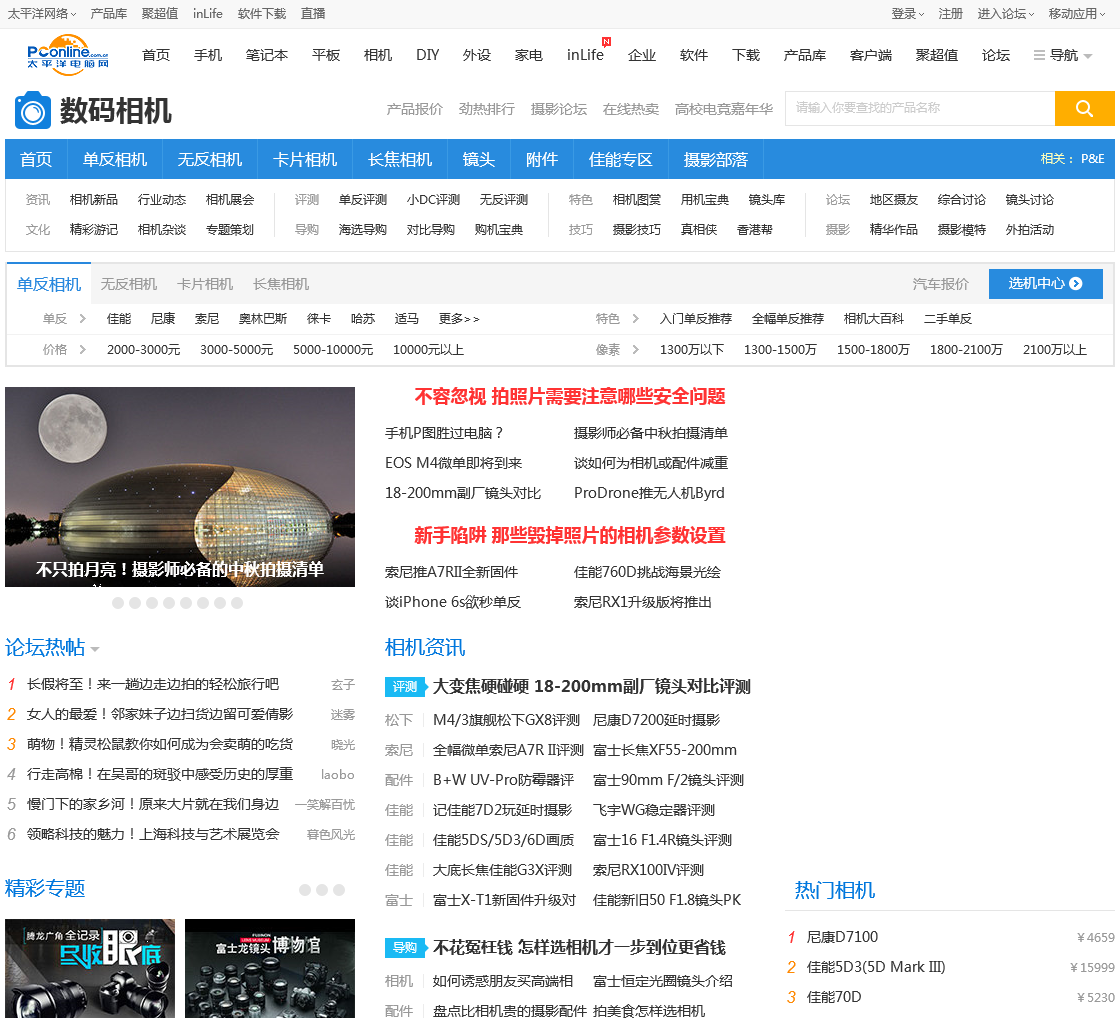Expand the 导航 menu arrow
The image size is (1120, 1018).
[1088, 56]
